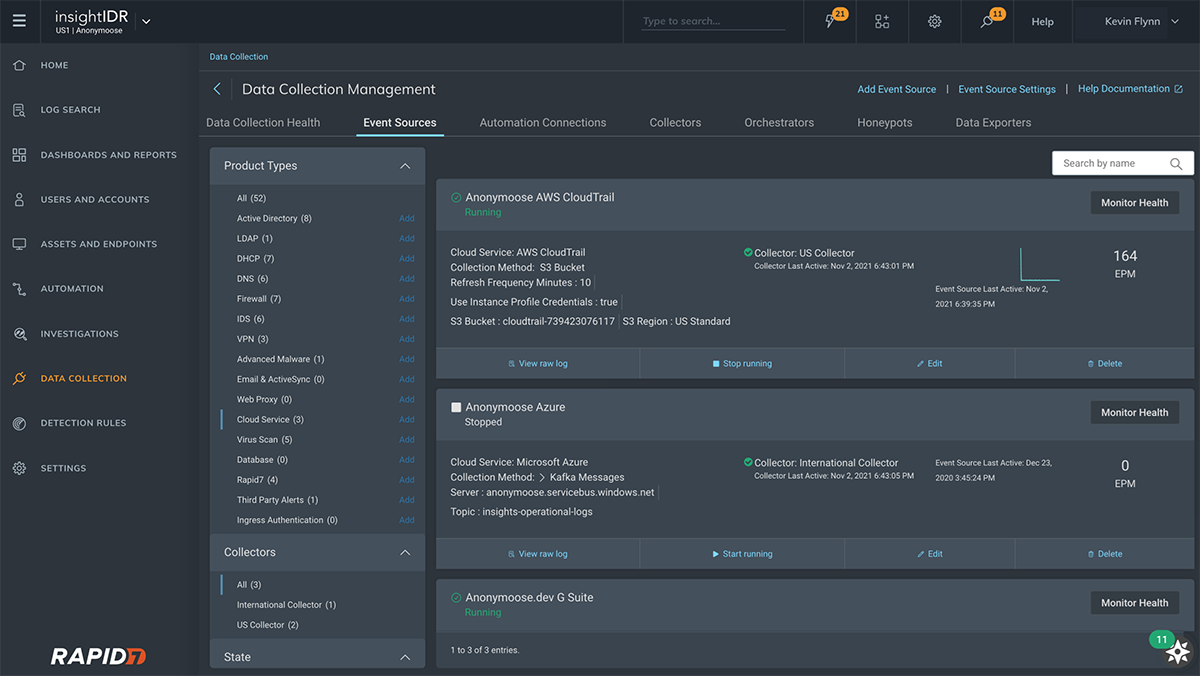1200x676 pixels.
Task: Collapse the State filter section
Action: [405, 657]
